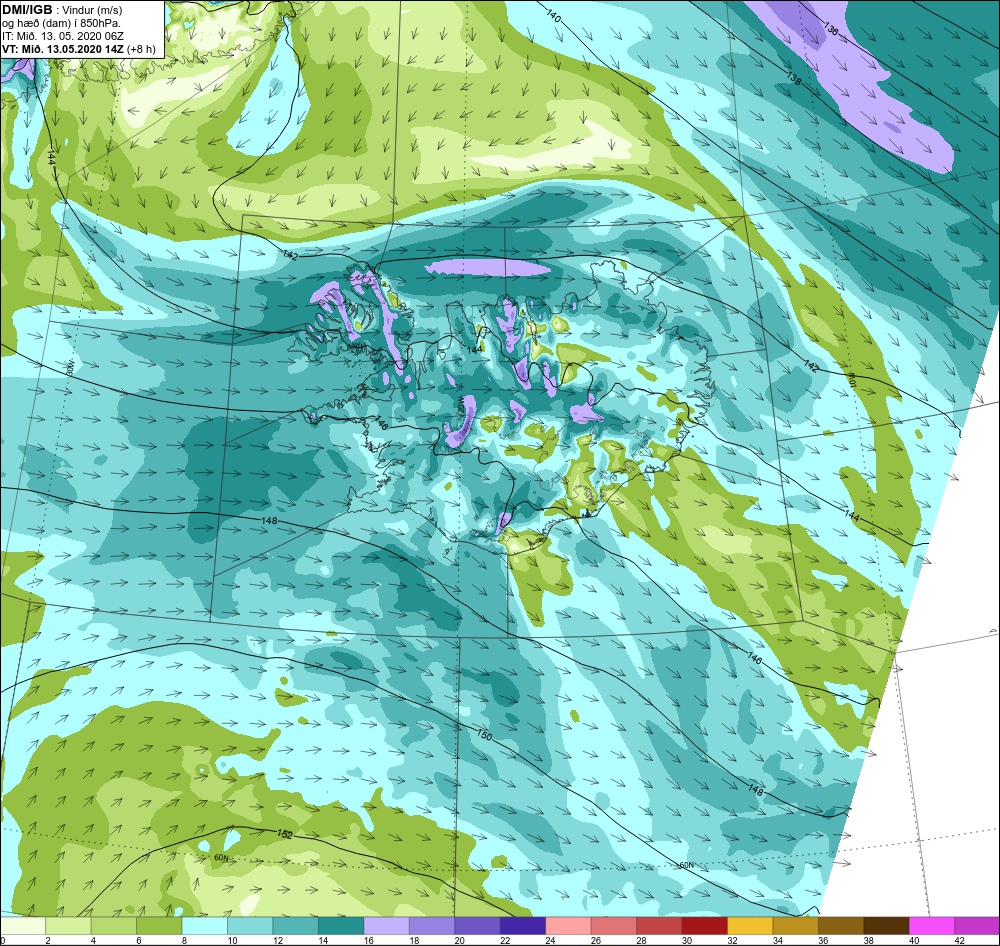Select the '152' height contour label
This screenshot has height=946, width=1000.
[x=285, y=834]
